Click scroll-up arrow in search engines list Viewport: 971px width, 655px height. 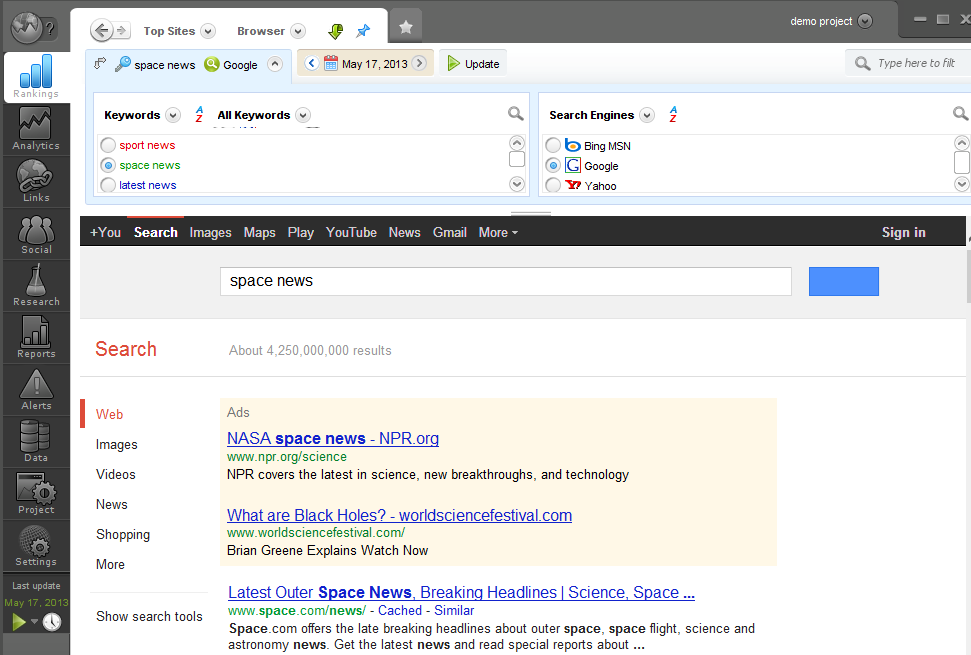click(962, 143)
